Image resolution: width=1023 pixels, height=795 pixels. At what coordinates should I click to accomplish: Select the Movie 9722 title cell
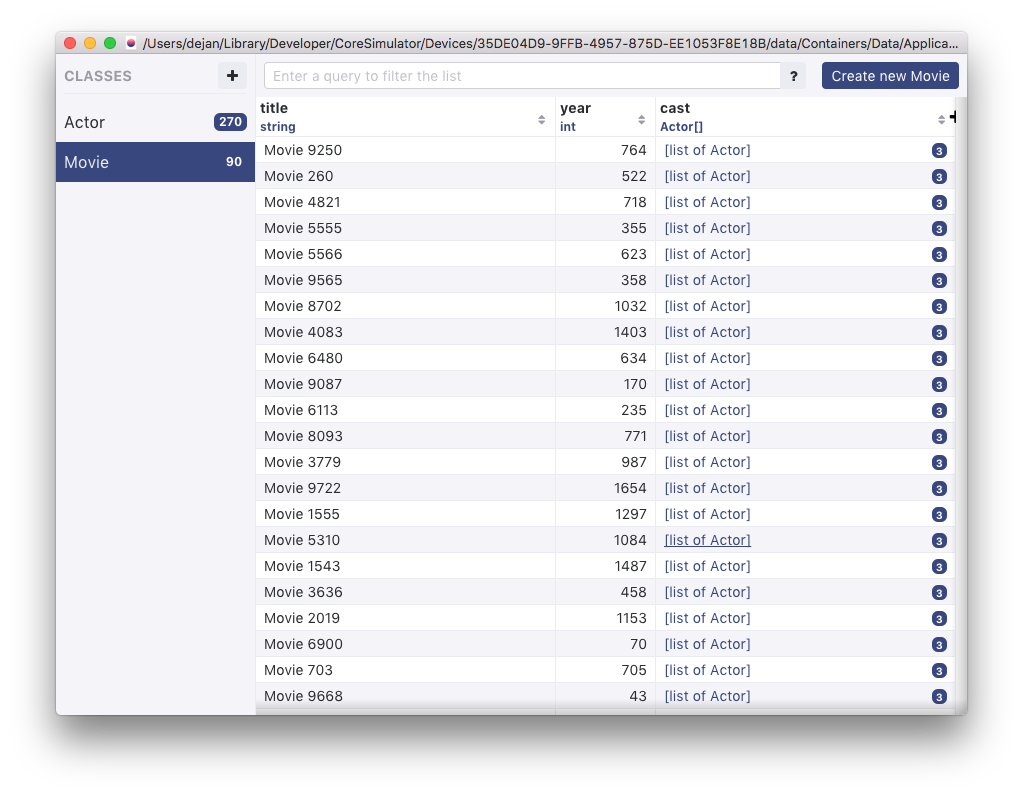pyautogui.click(x=303, y=488)
